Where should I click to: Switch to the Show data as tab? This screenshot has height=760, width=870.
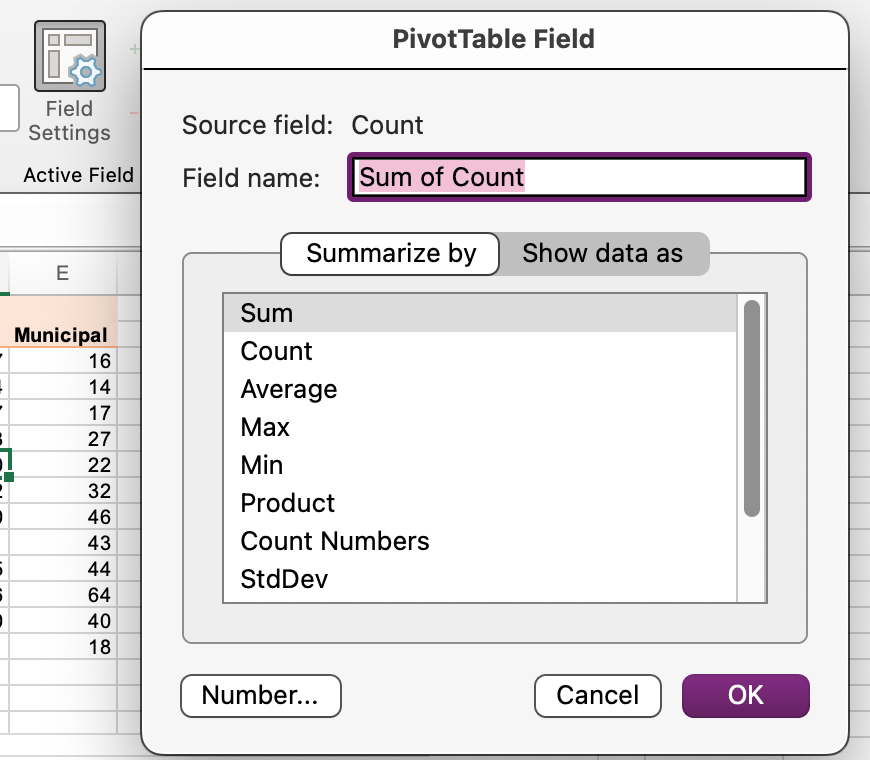[603, 254]
